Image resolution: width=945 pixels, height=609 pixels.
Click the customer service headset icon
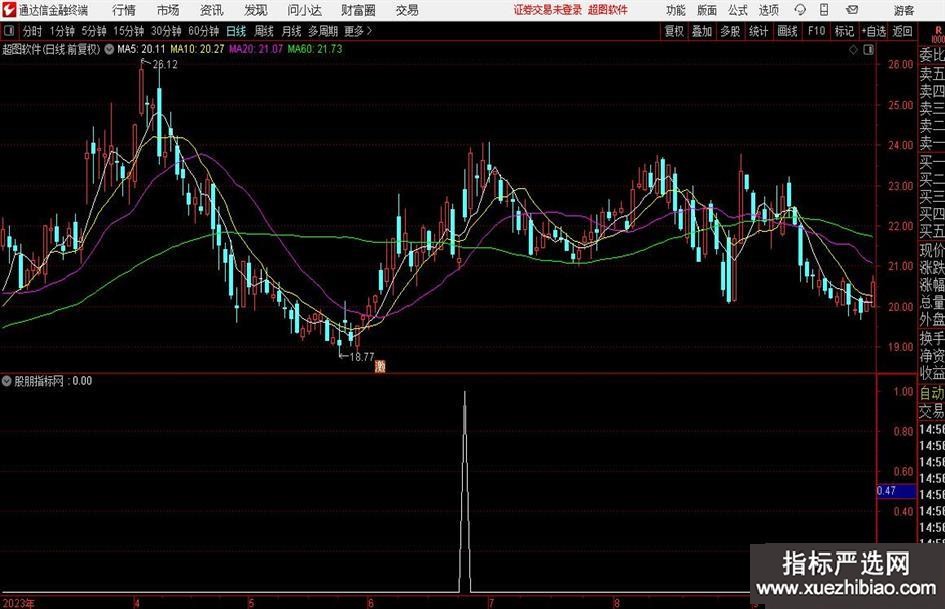800,10
